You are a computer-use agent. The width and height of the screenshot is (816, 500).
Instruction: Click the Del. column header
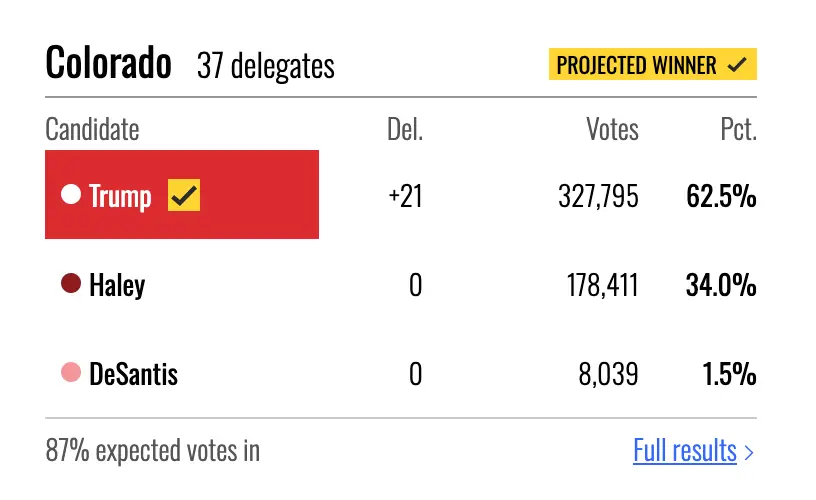tap(405, 129)
